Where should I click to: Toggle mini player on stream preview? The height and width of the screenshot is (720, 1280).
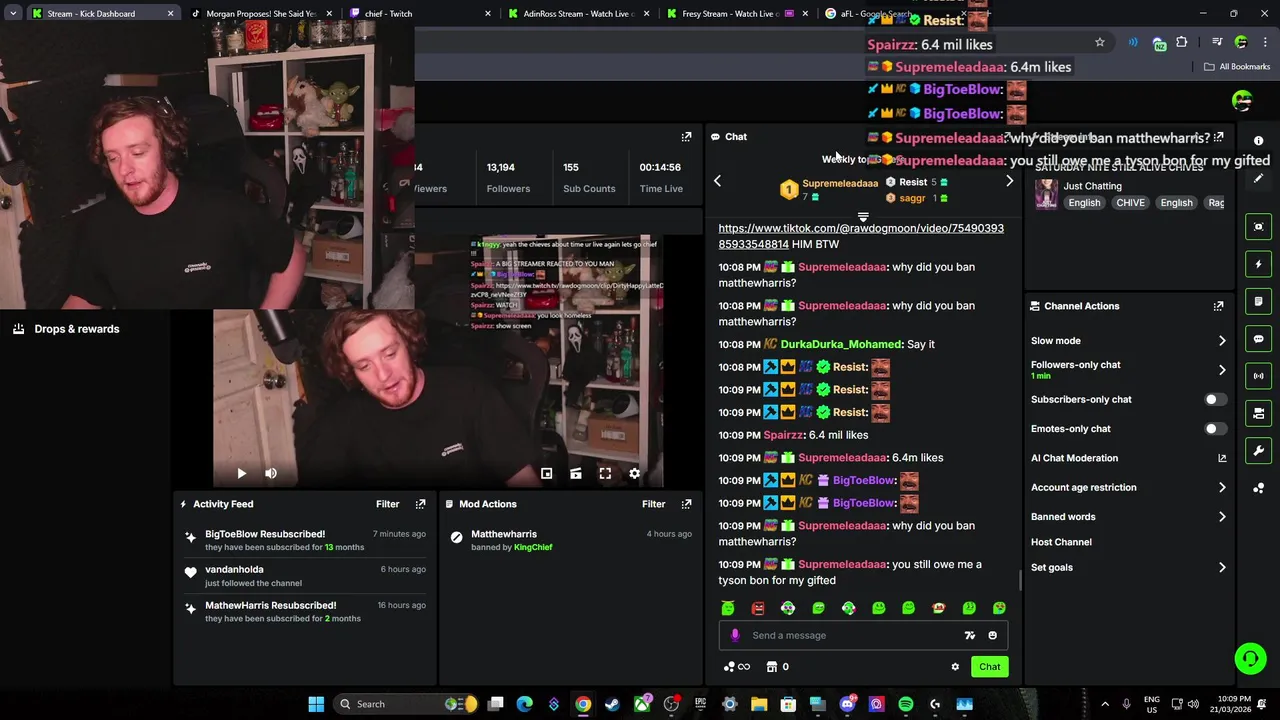(546, 473)
